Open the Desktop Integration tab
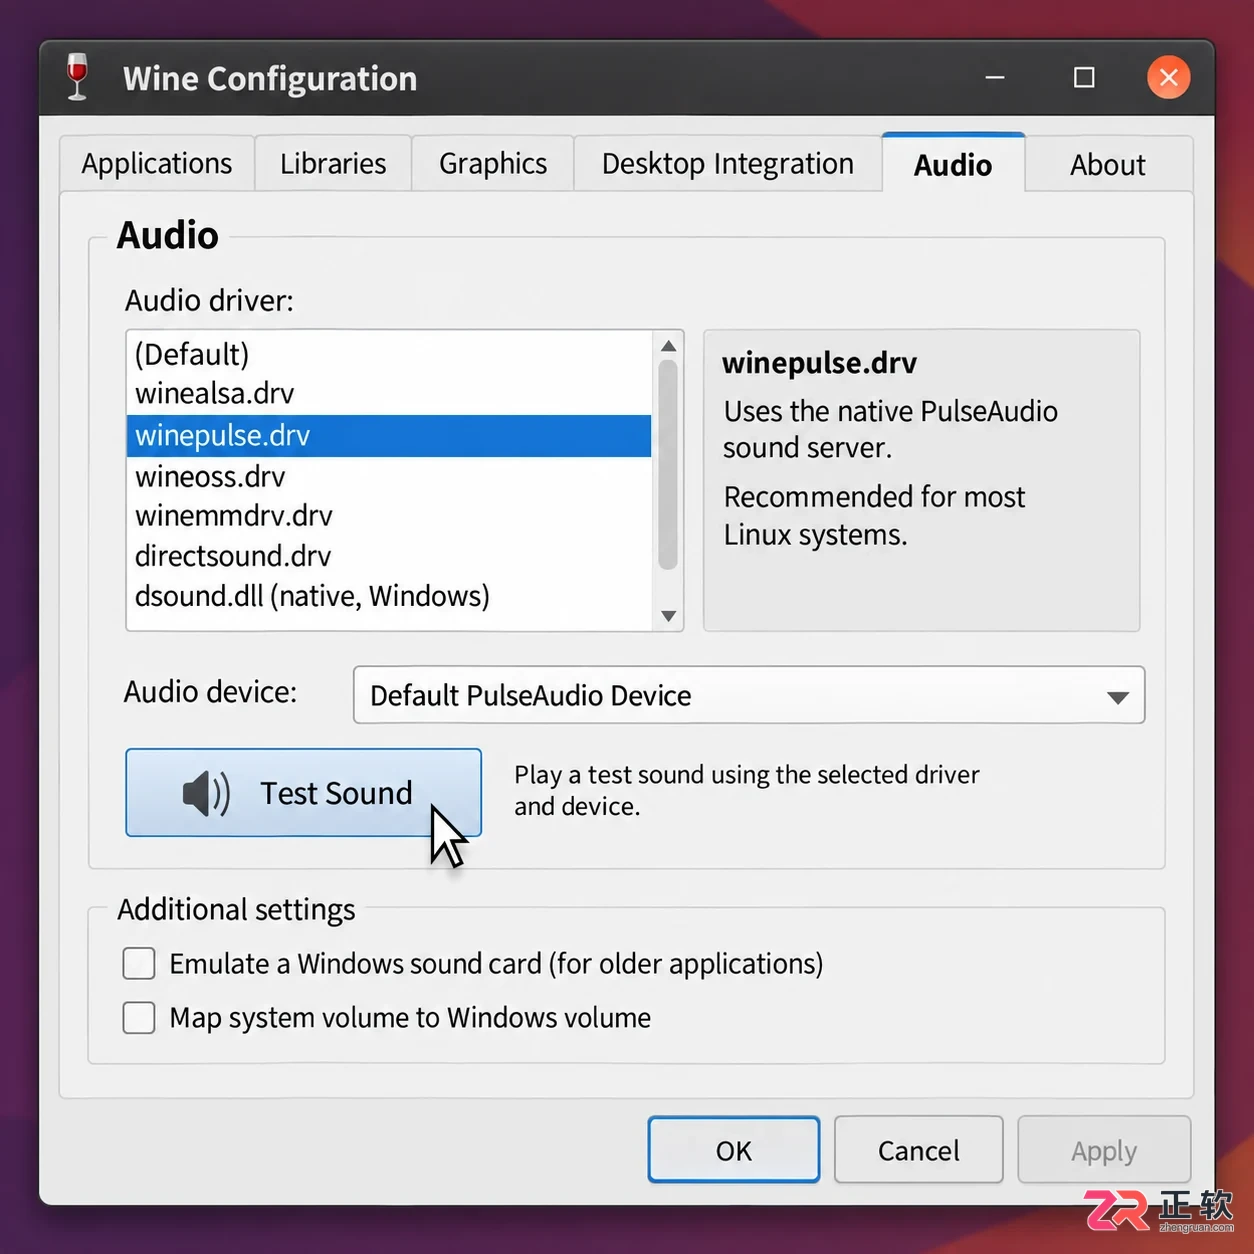 click(728, 164)
